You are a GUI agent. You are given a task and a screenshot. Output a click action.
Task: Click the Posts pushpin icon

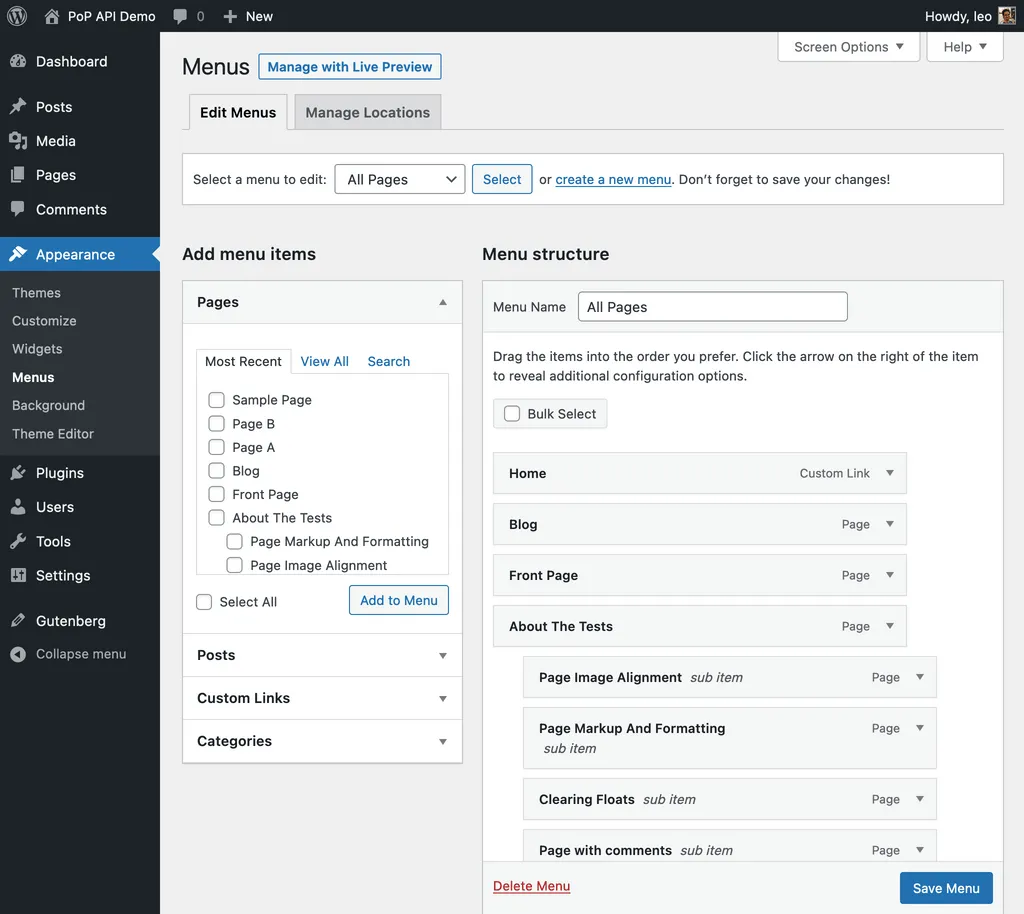coord(18,106)
